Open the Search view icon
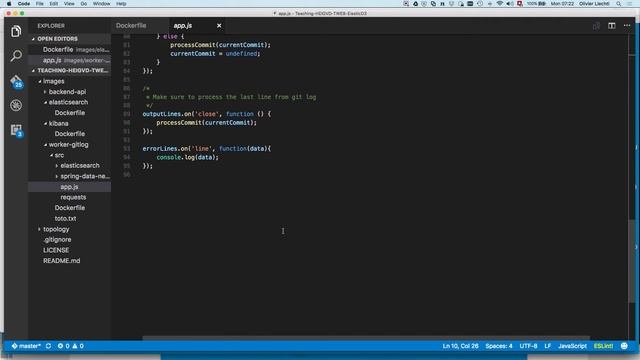 click(x=16, y=56)
